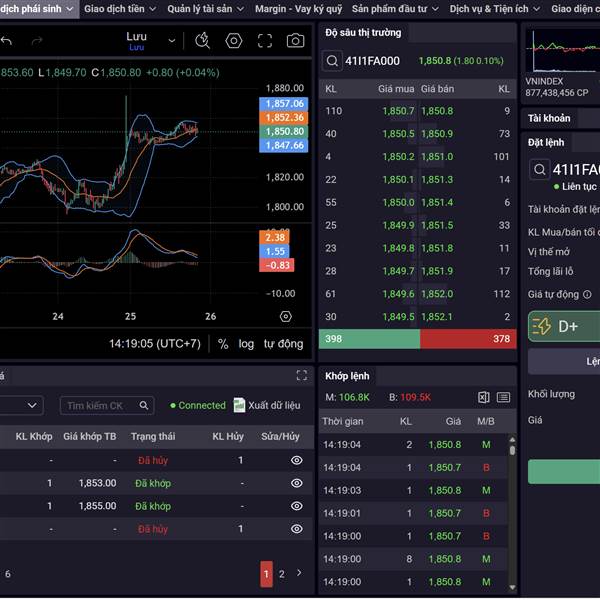Click Xuất dữ liệu export button
This screenshot has height=600, width=600.
[267, 405]
